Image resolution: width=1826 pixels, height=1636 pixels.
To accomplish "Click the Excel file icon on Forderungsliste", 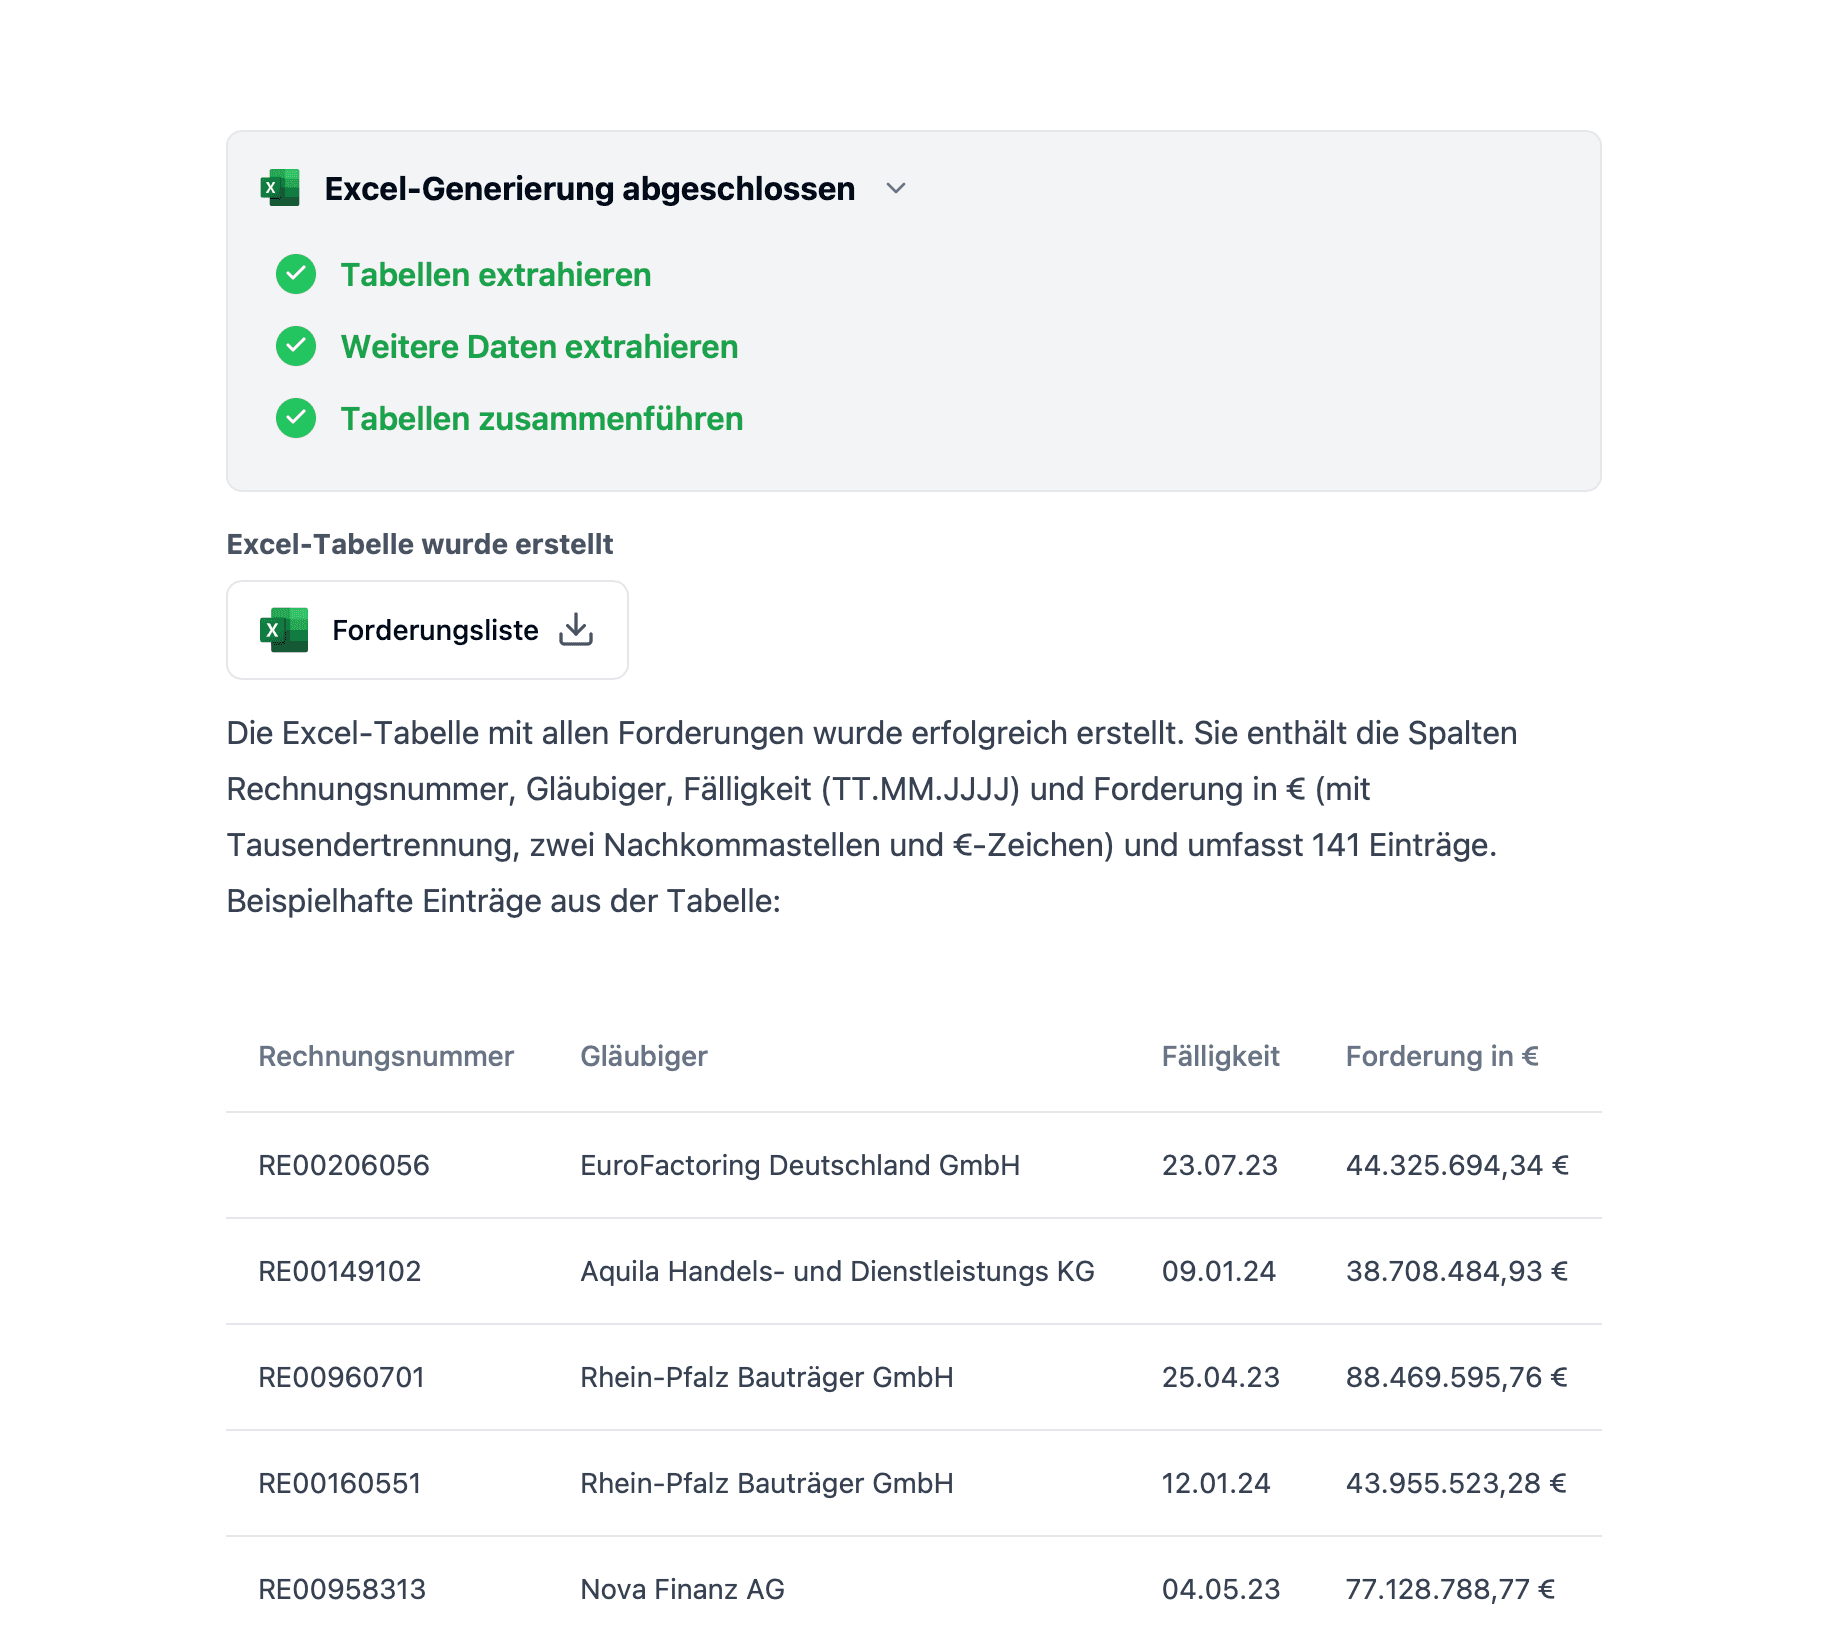I will point(284,630).
